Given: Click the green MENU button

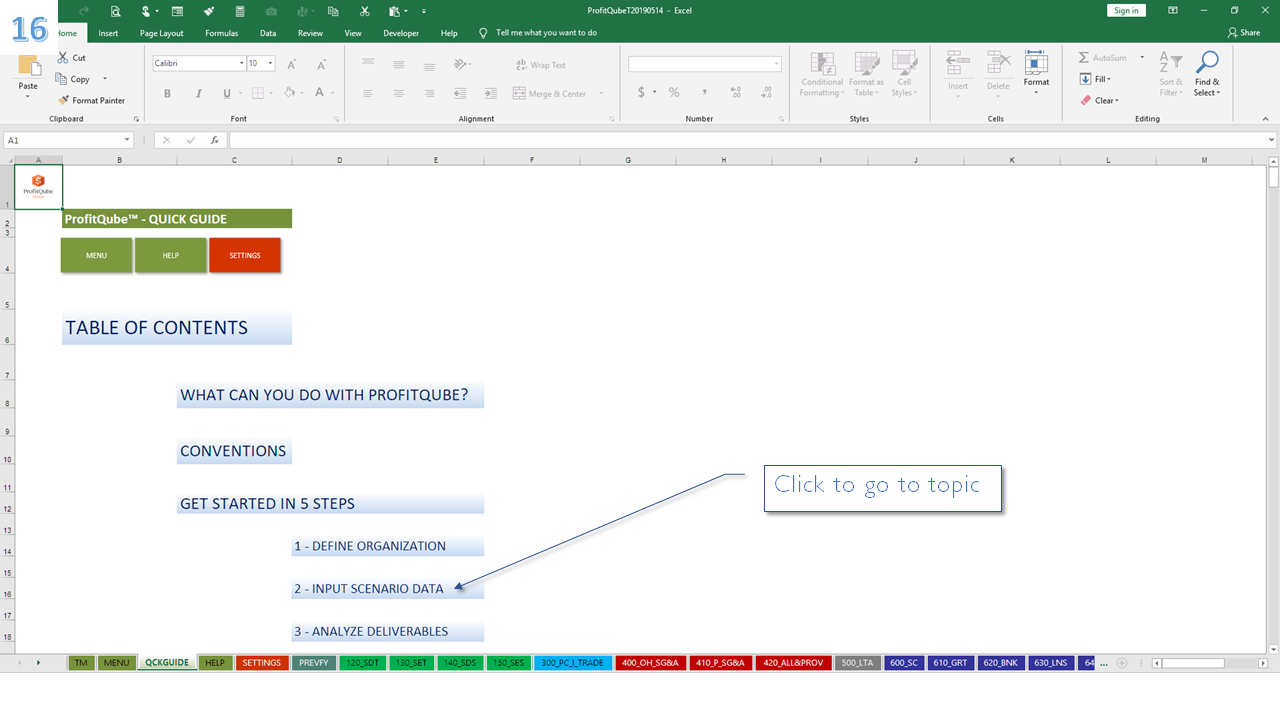Looking at the screenshot, I should pyautogui.click(x=96, y=255).
